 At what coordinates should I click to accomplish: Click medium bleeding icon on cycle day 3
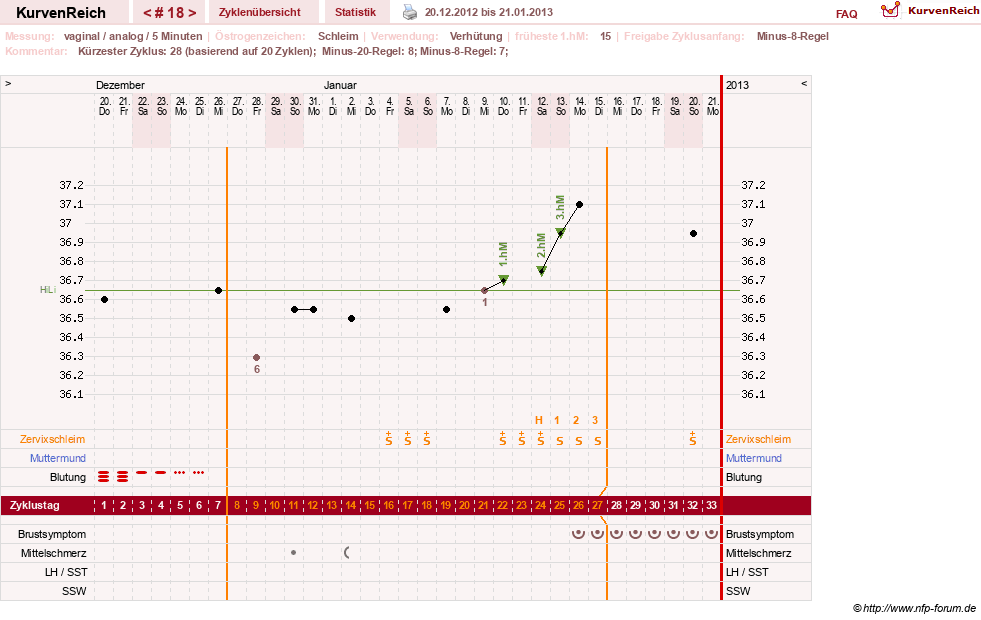point(141,472)
